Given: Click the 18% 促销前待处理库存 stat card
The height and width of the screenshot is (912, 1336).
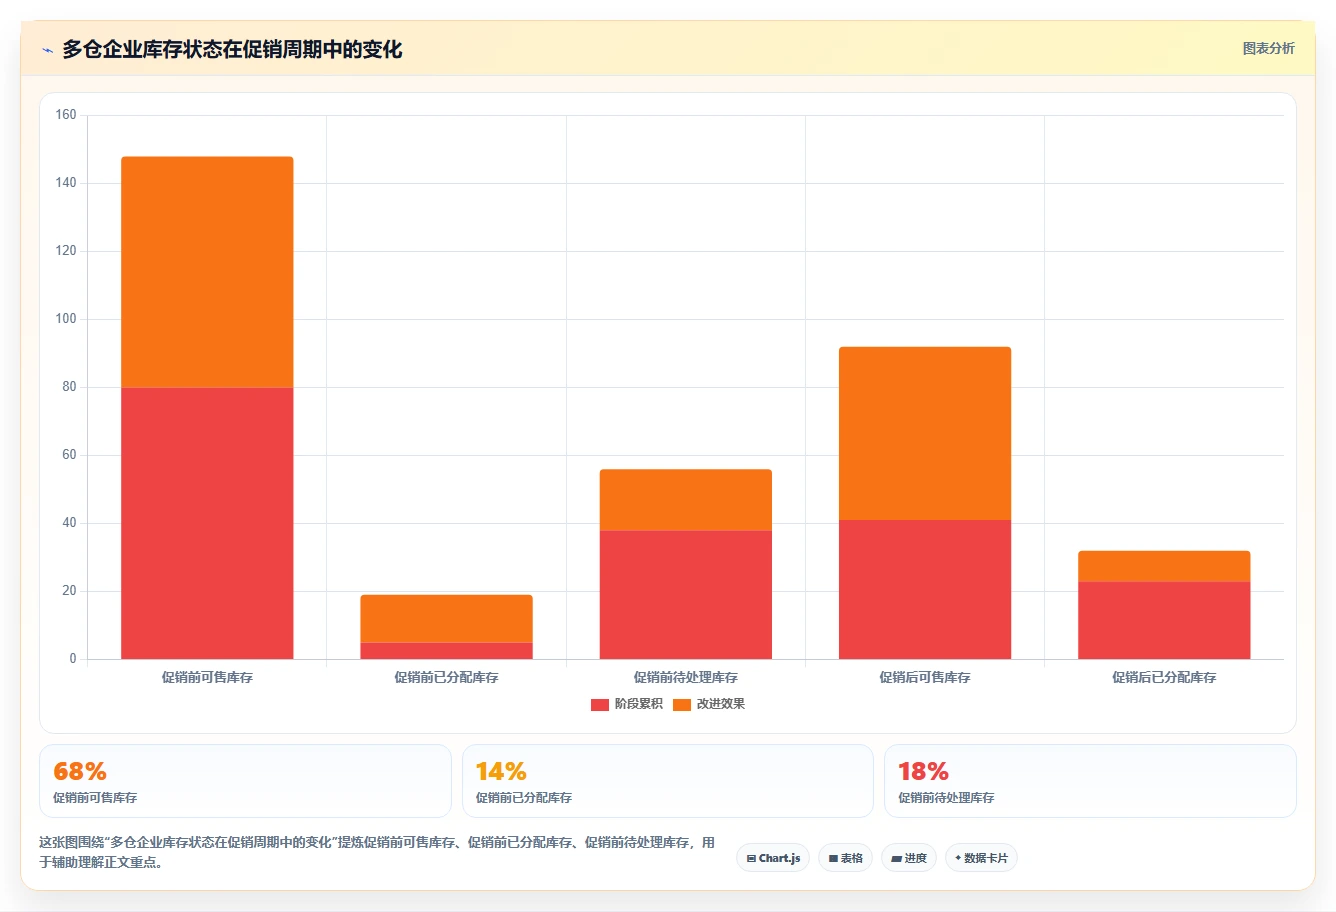Looking at the screenshot, I should [x=1090, y=781].
